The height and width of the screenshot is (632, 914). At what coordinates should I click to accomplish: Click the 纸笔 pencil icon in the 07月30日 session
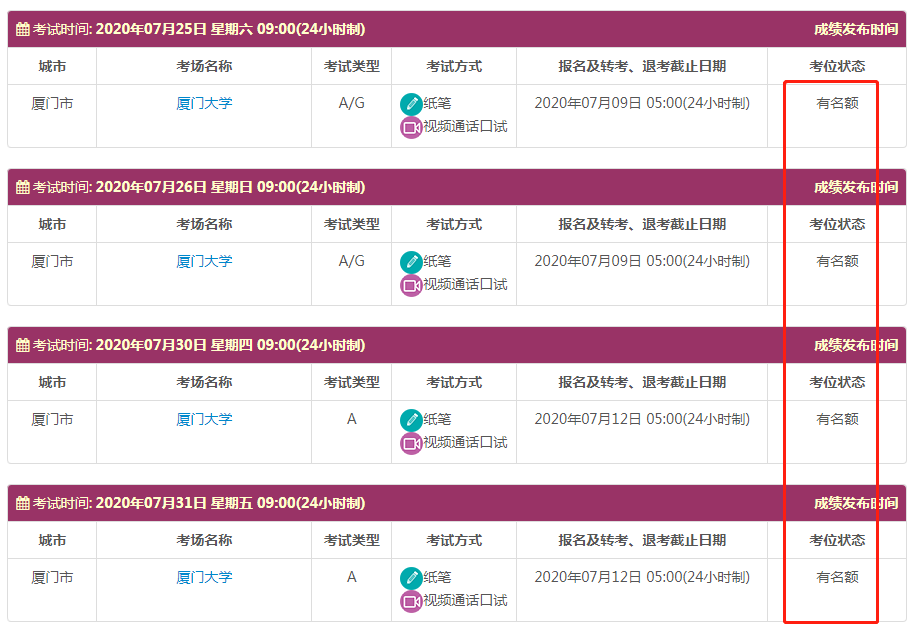pos(411,420)
